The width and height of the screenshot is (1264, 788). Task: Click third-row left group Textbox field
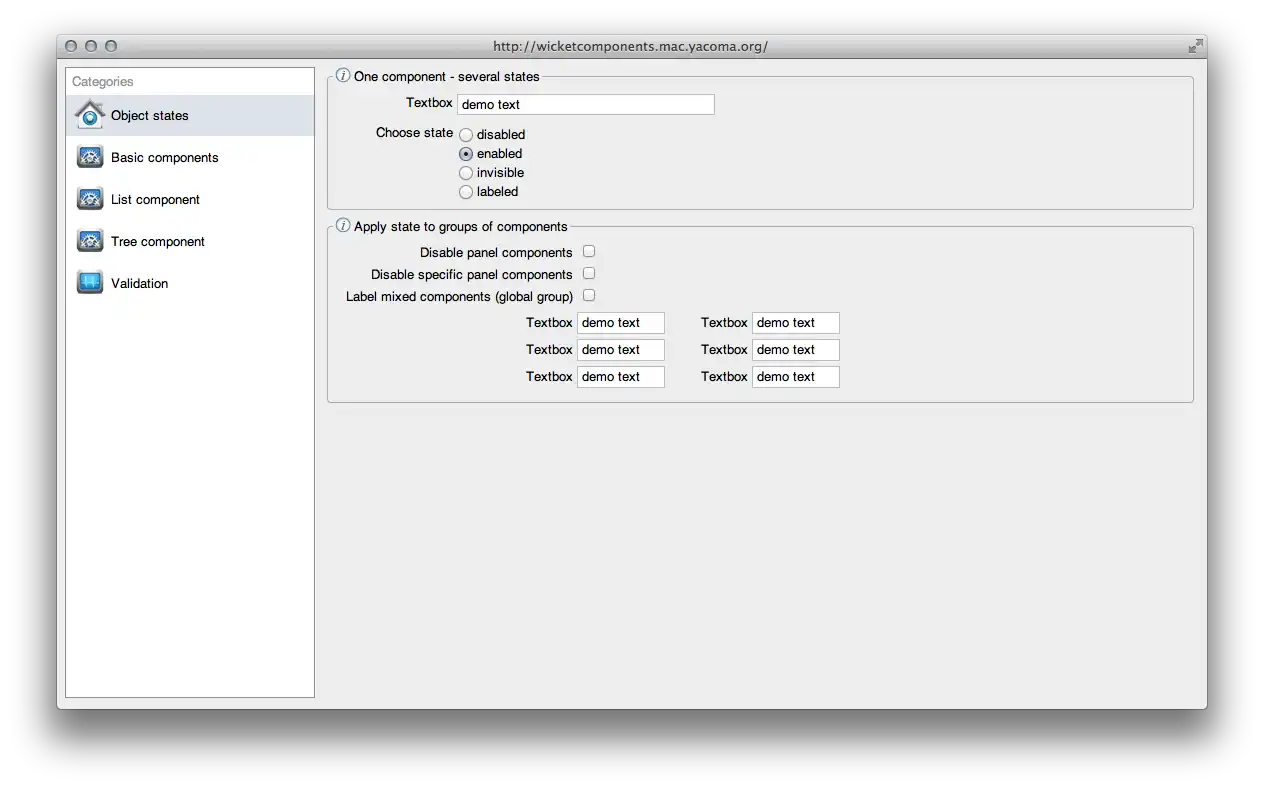point(621,377)
